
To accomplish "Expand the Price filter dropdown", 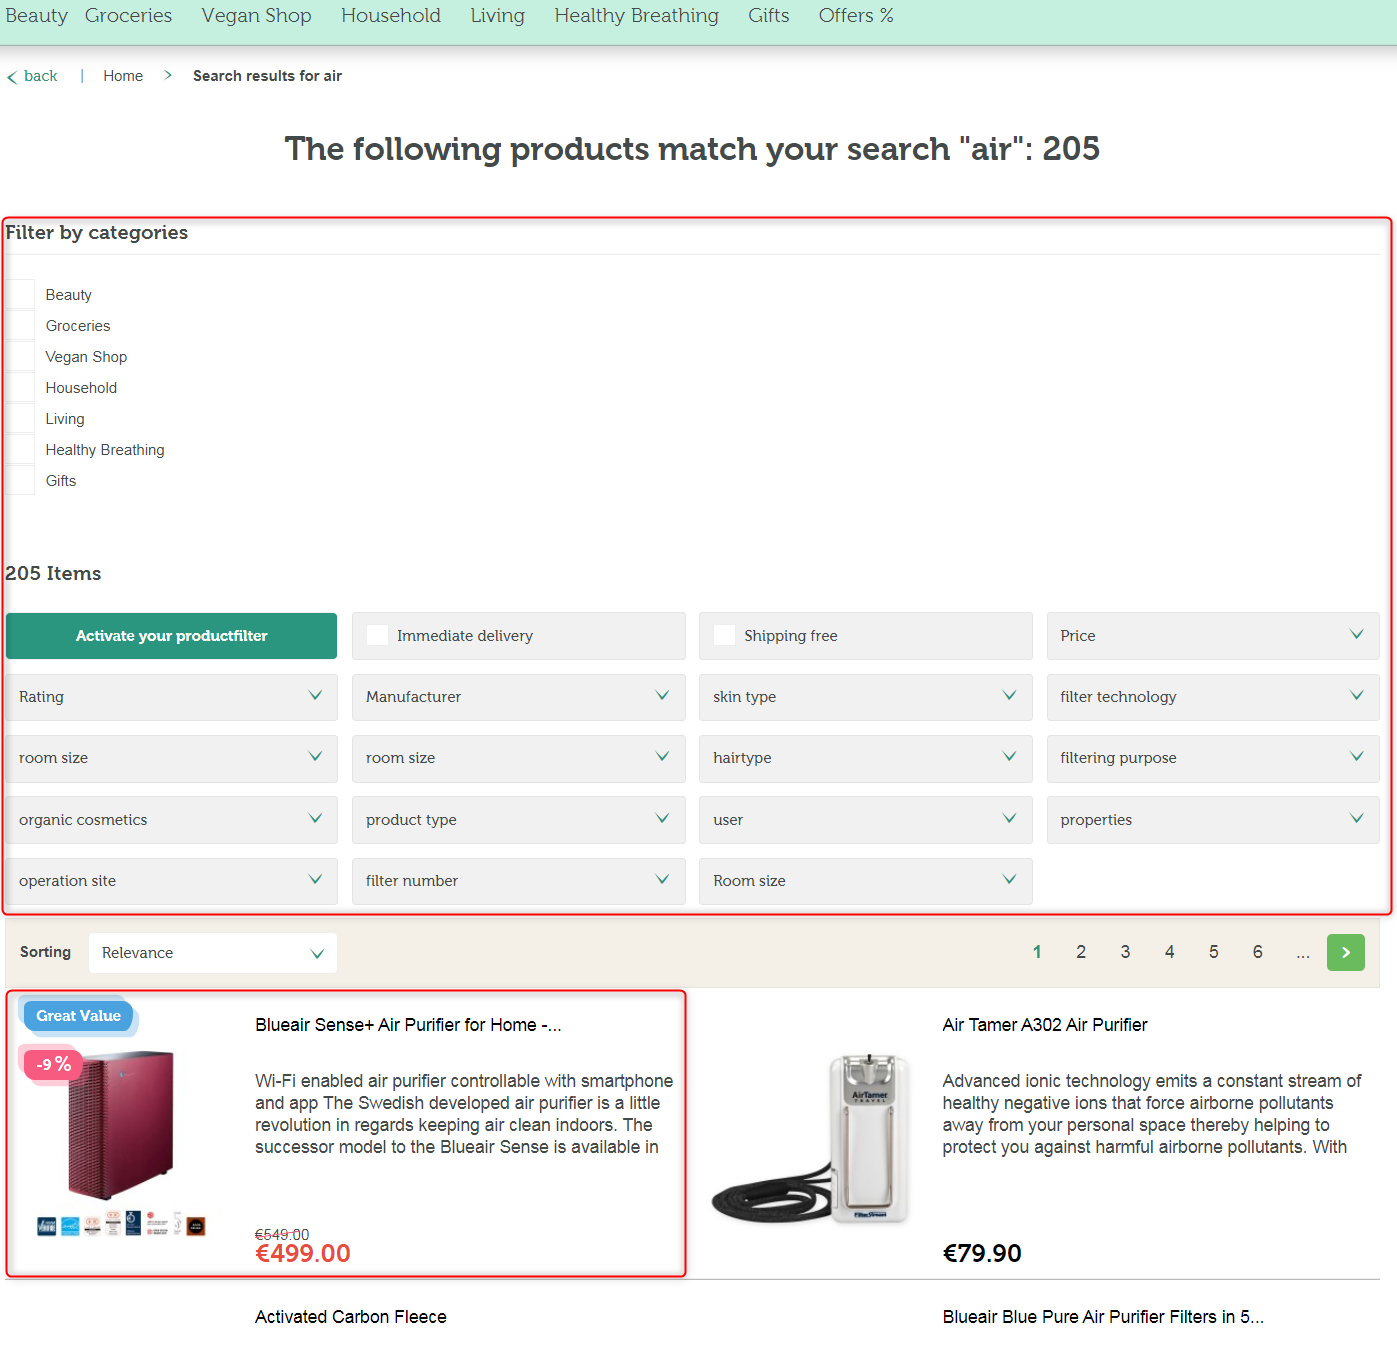I will pos(1212,636).
